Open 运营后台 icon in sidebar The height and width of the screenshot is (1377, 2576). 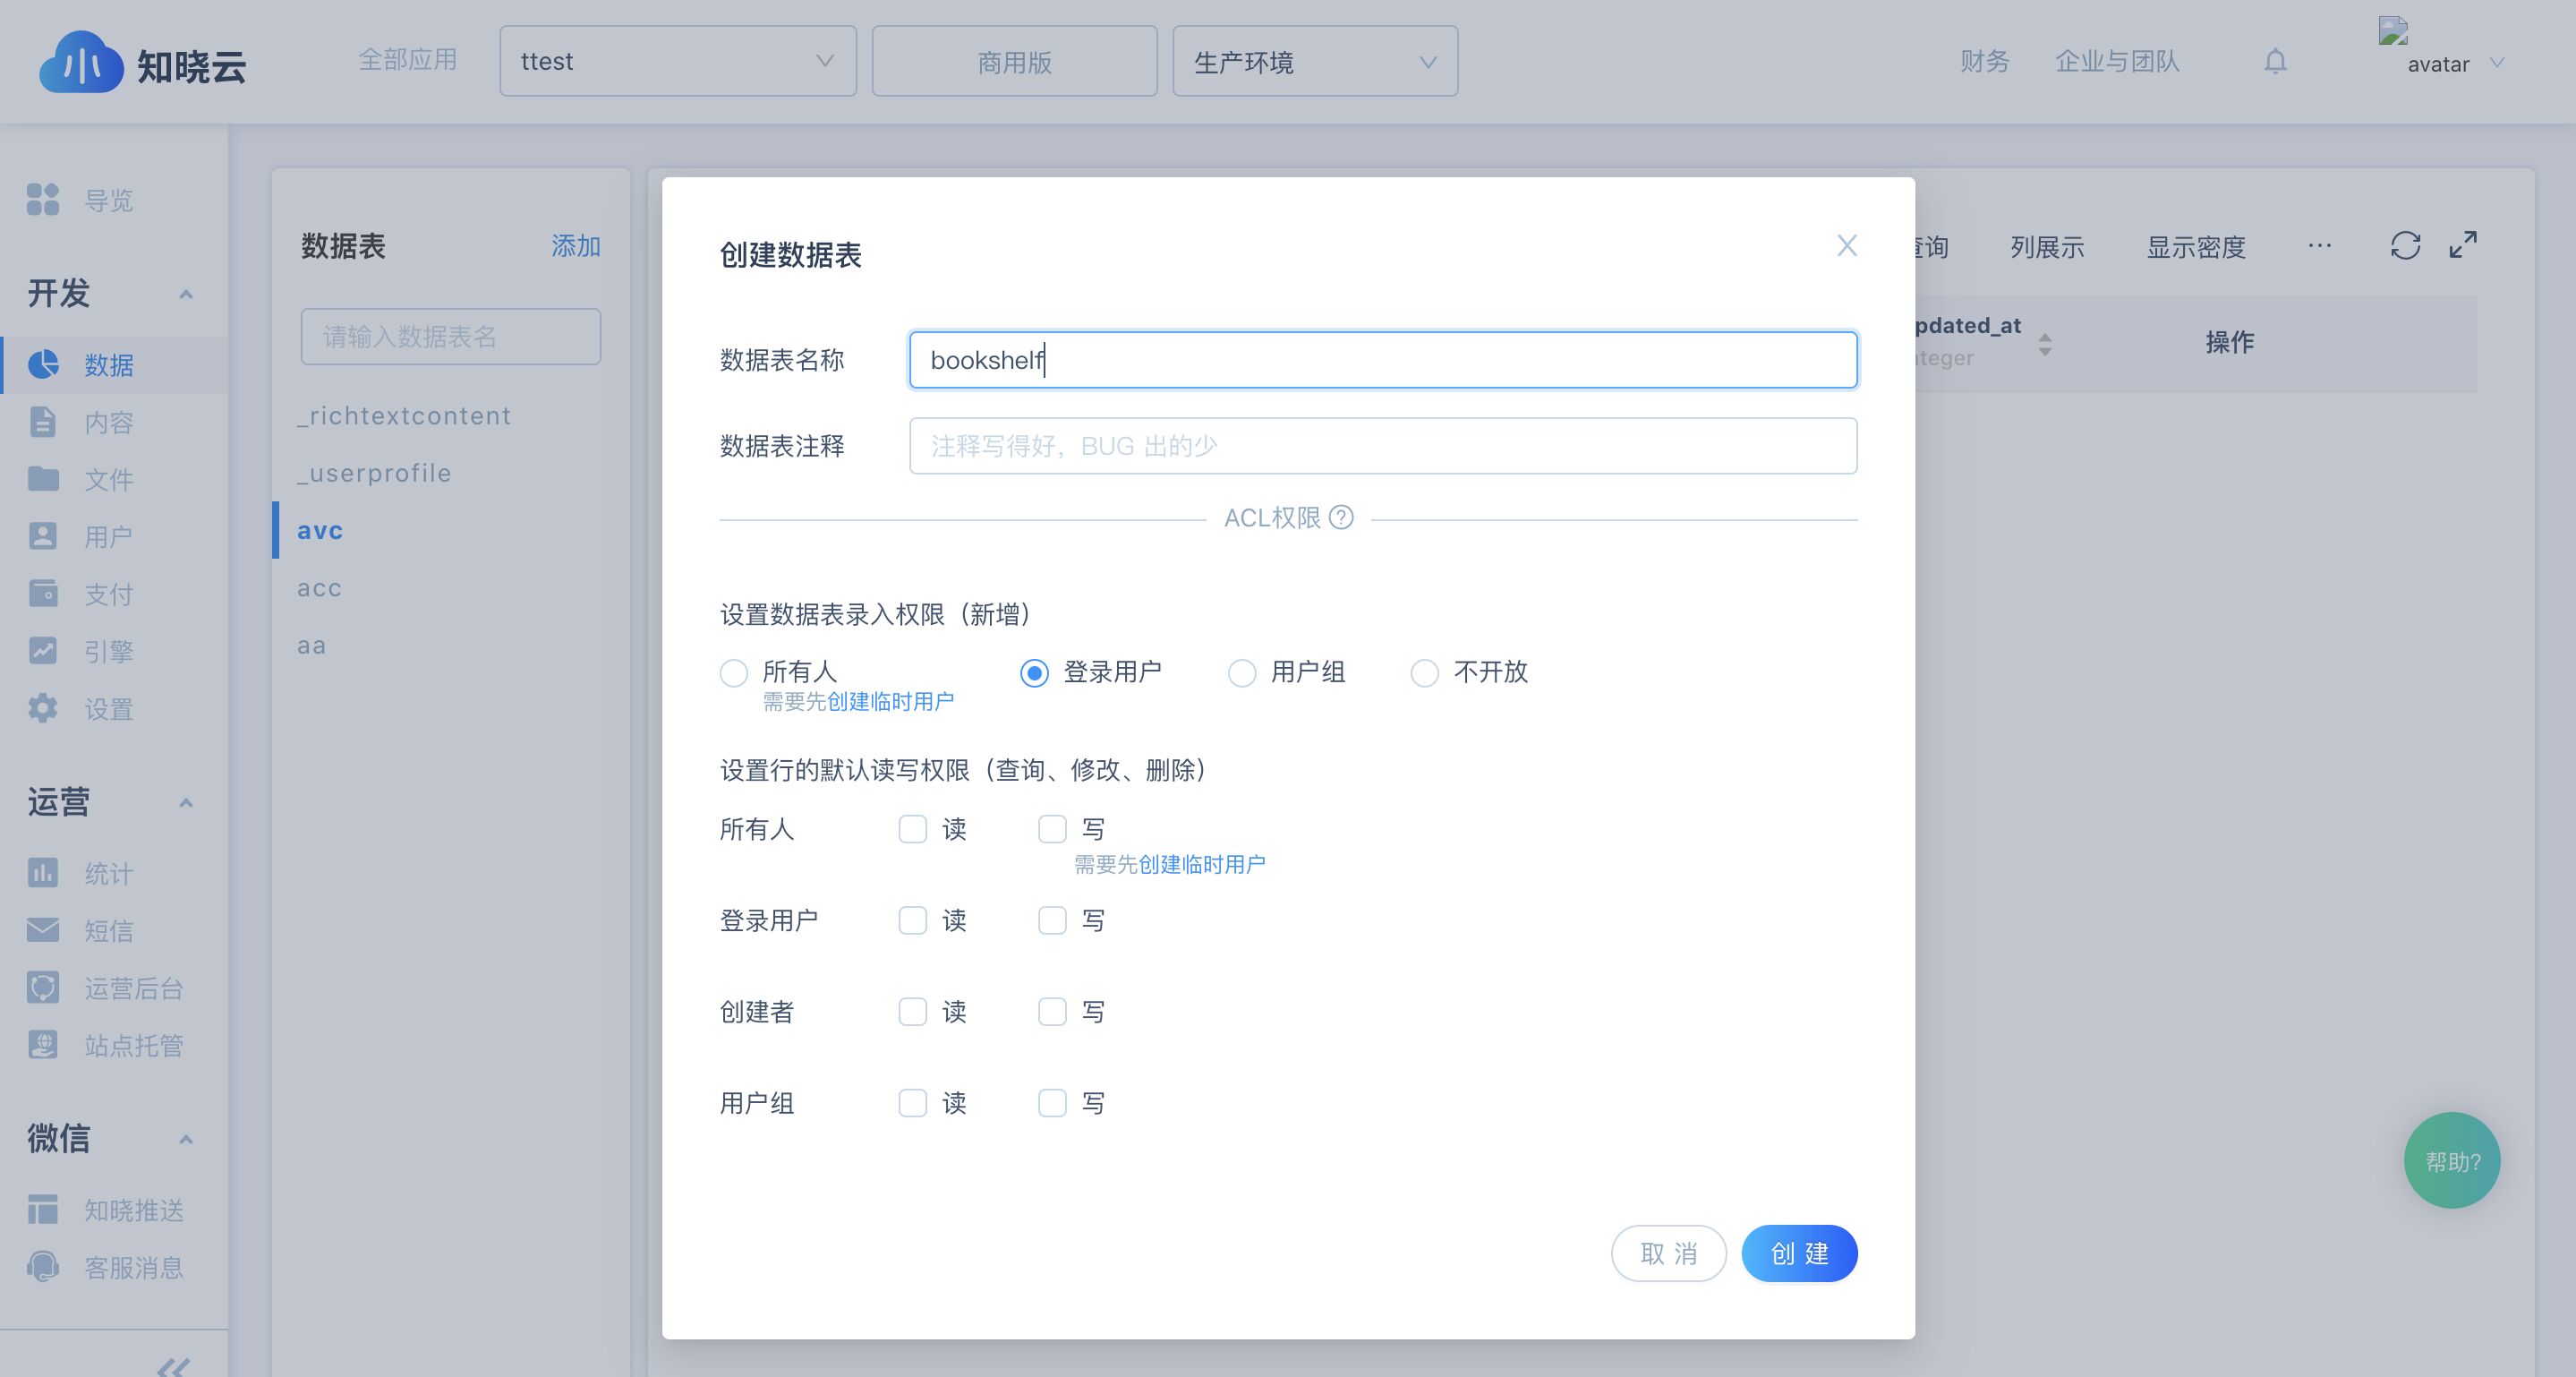click(43, 987)
